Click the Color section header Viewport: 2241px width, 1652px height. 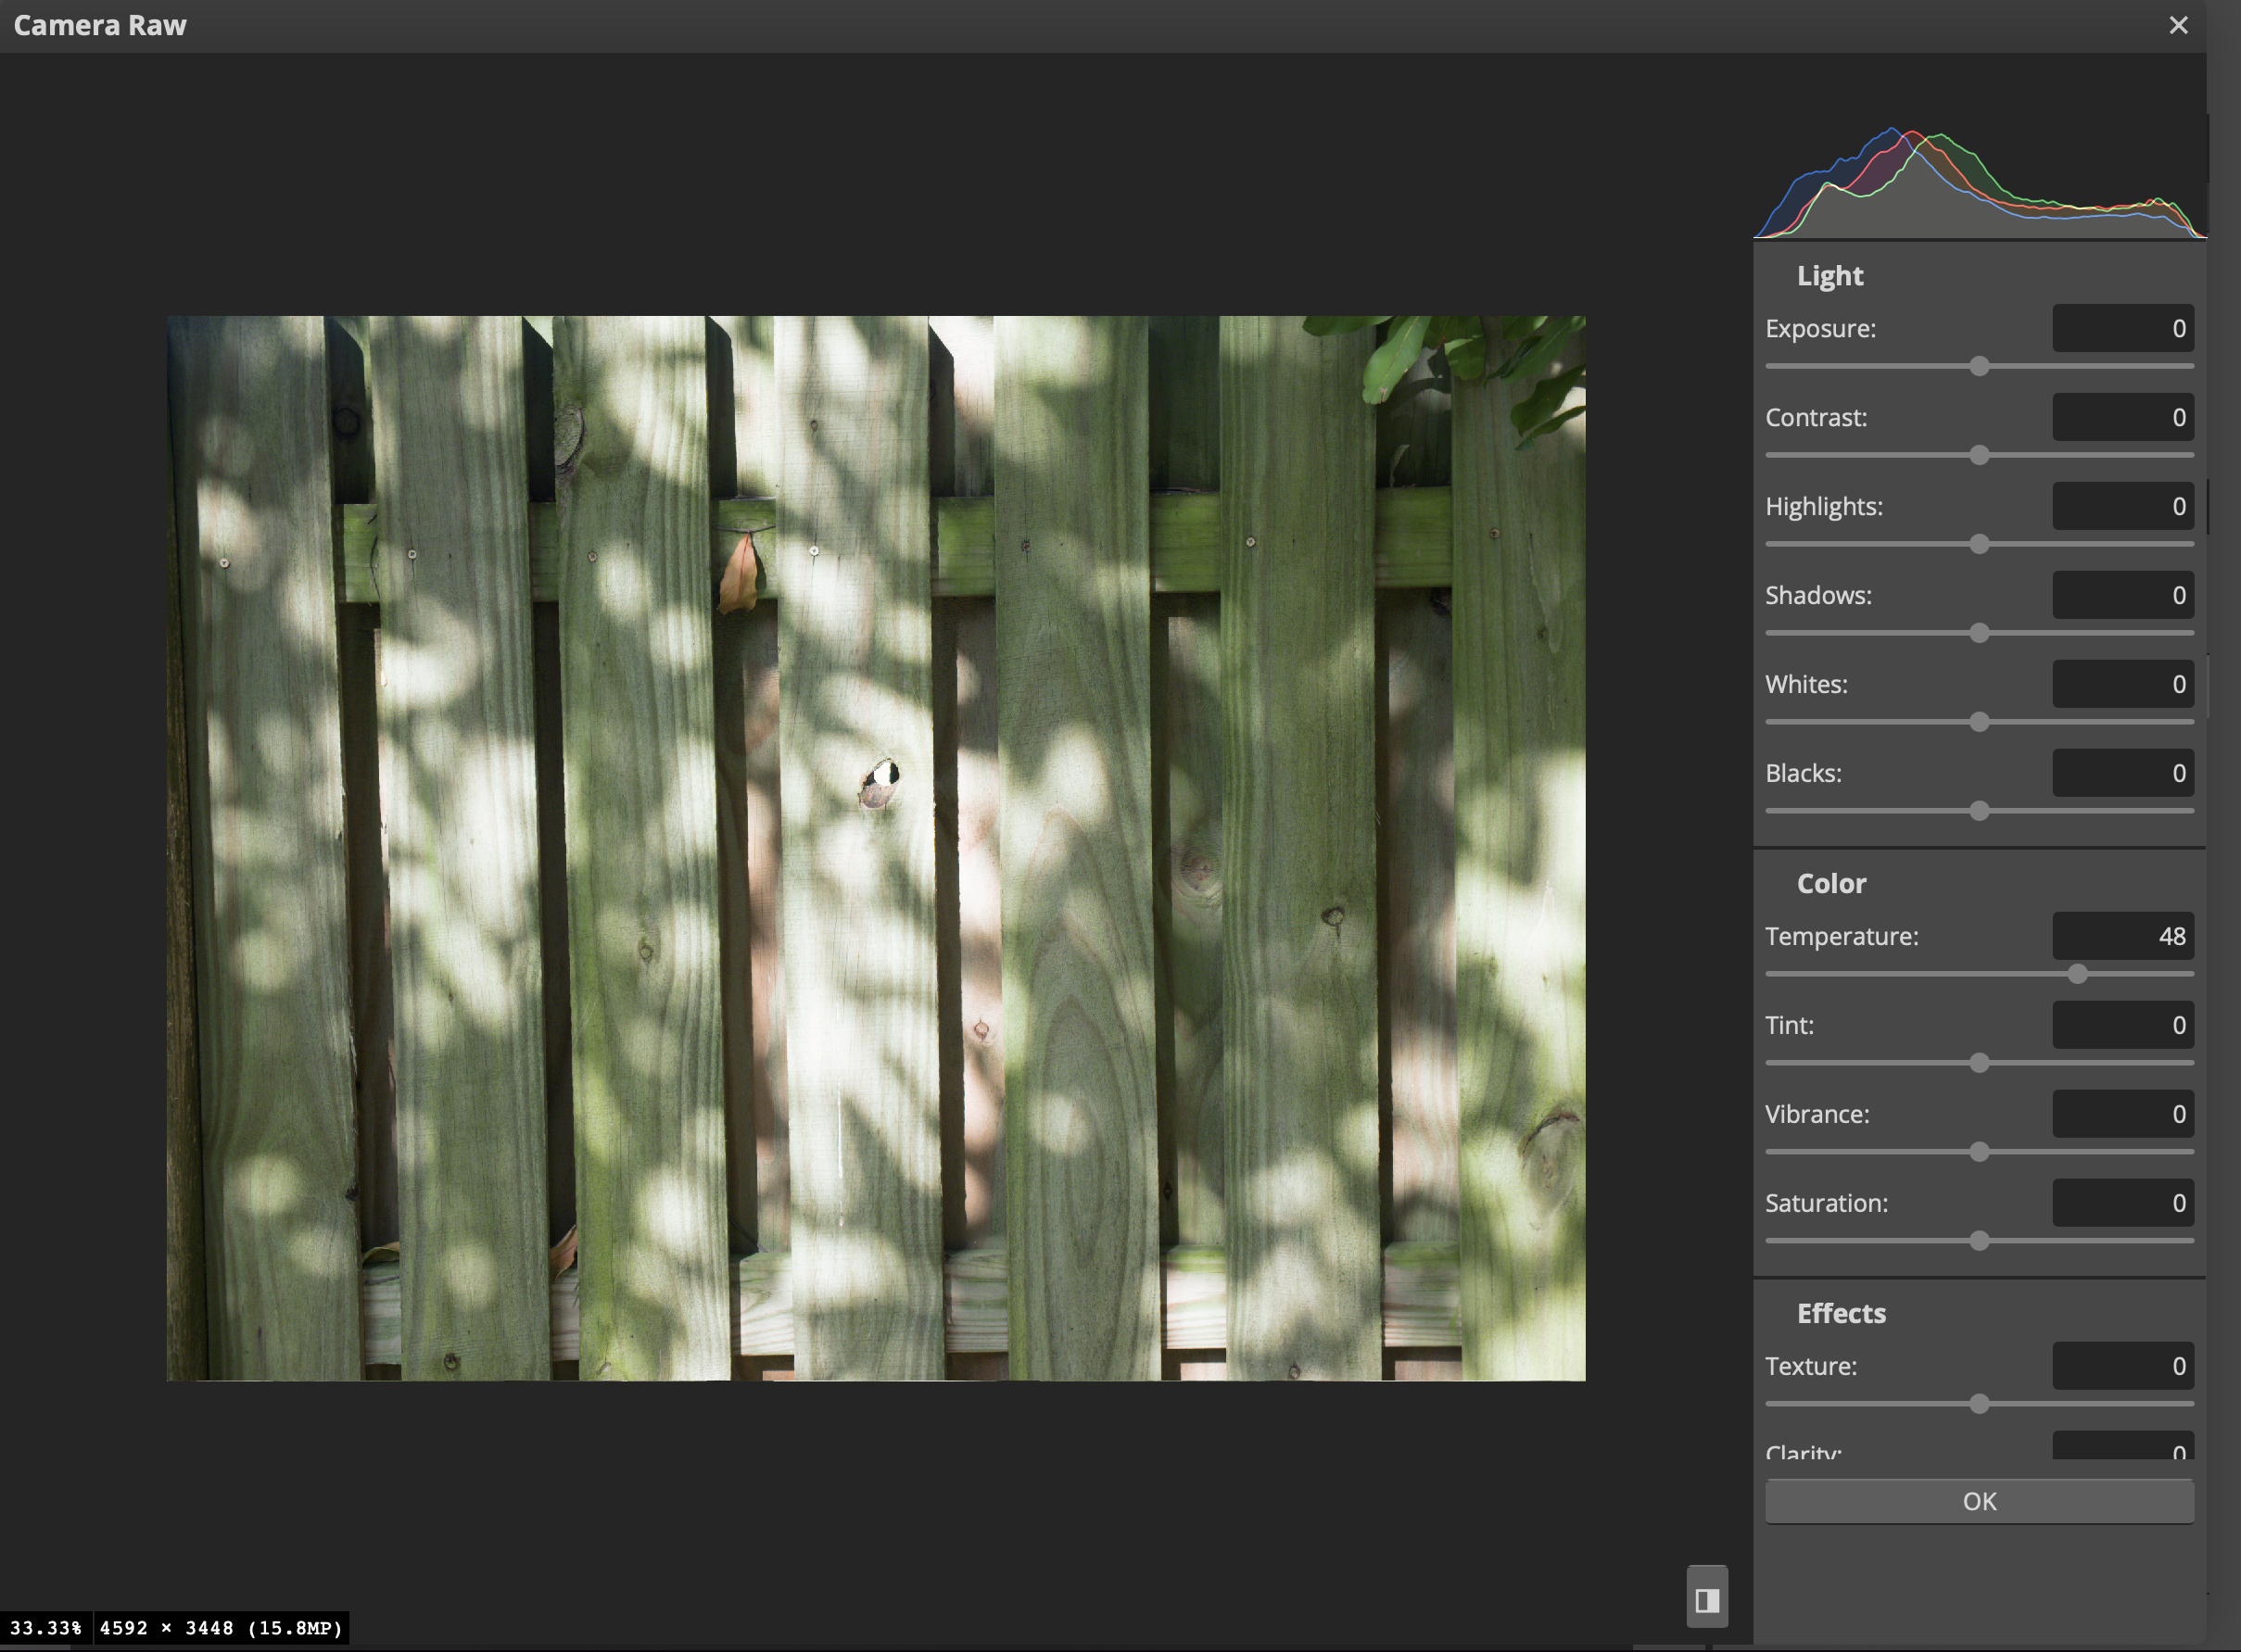(1830, 883)
